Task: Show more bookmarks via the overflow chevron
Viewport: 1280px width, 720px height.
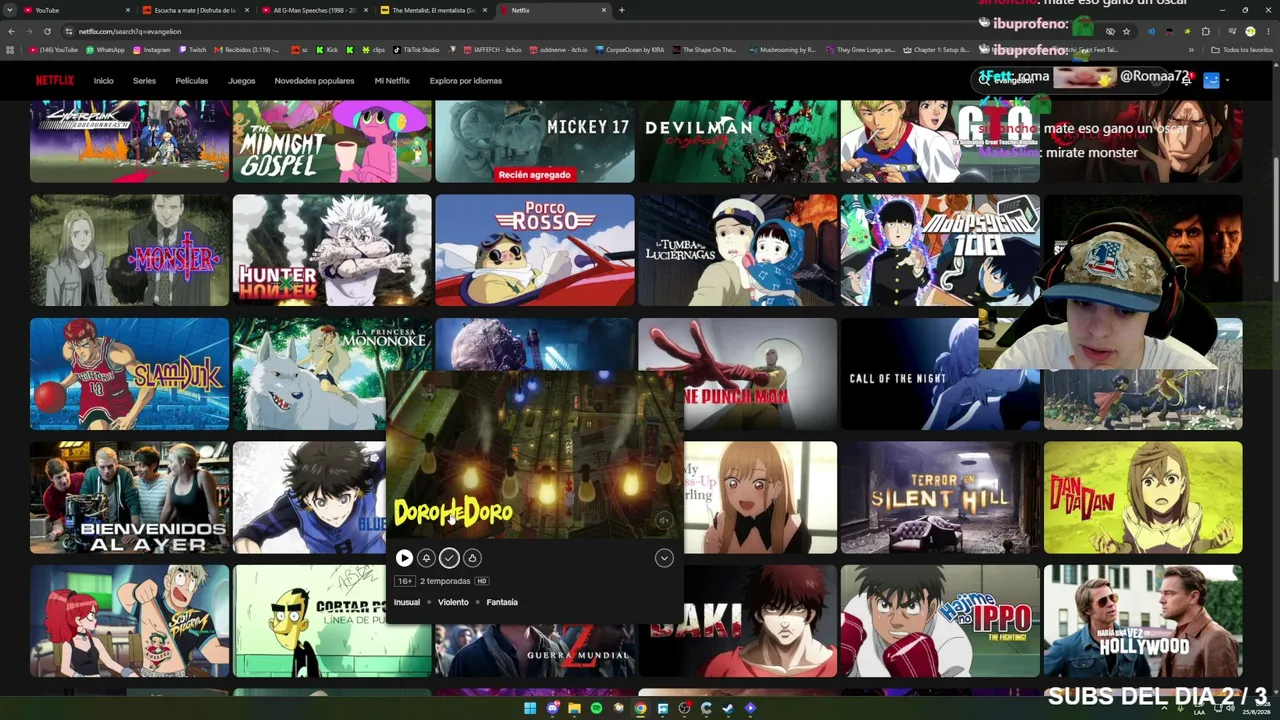Action: (1191, 50)
